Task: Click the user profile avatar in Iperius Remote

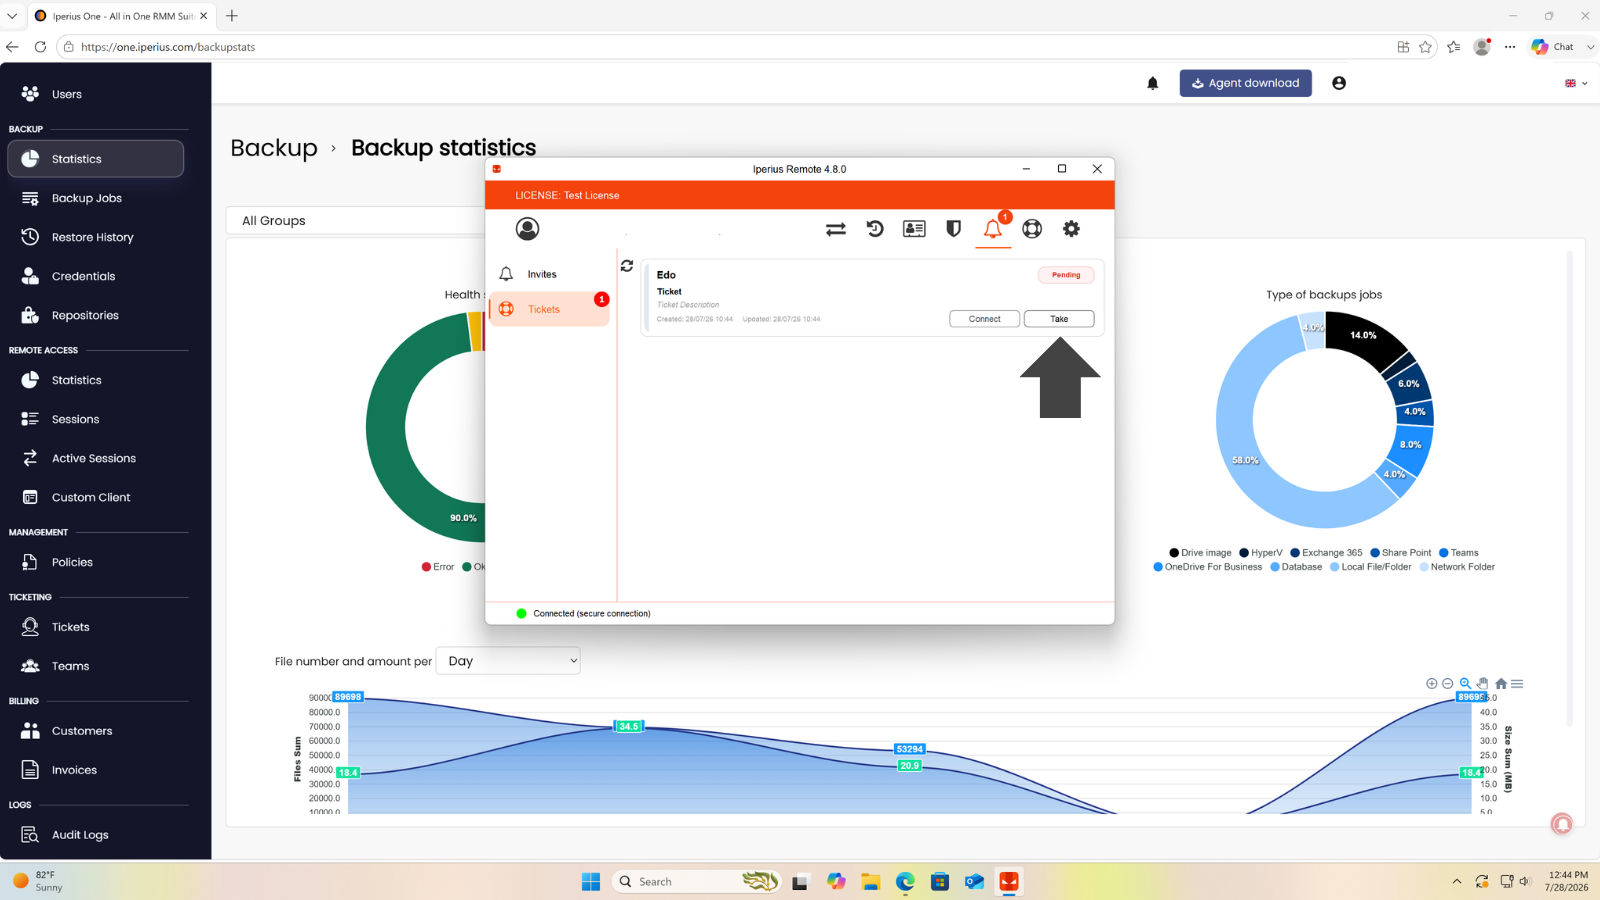Action: 527,229
